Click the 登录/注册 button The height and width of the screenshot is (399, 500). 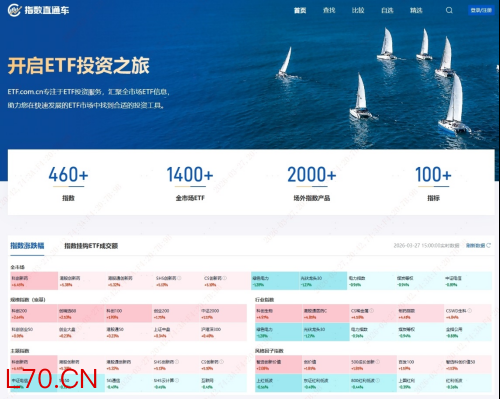click(481, 10)
